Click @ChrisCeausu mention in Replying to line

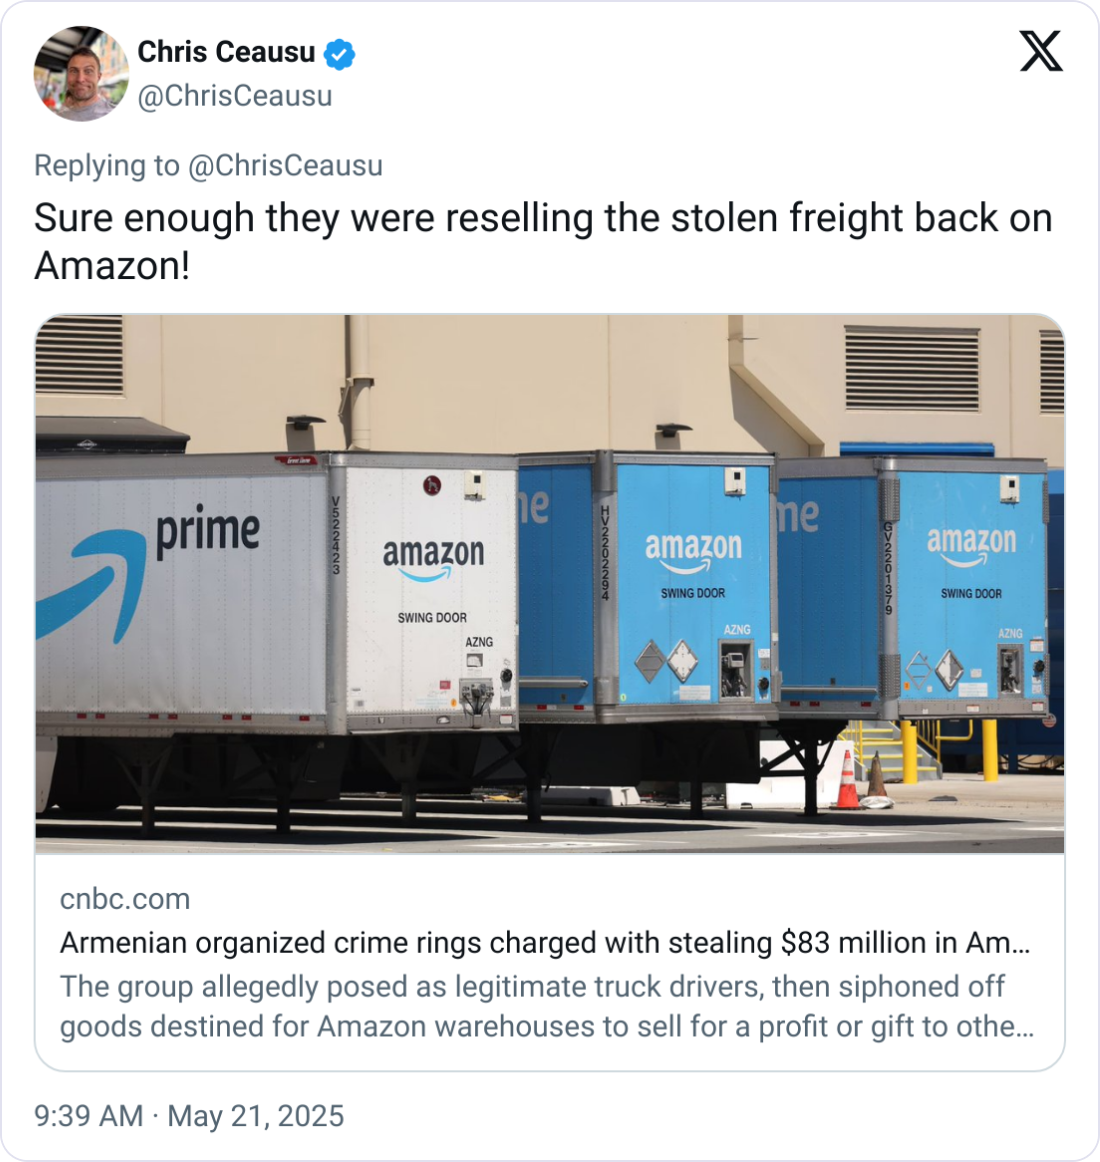[x=285, y=165]
